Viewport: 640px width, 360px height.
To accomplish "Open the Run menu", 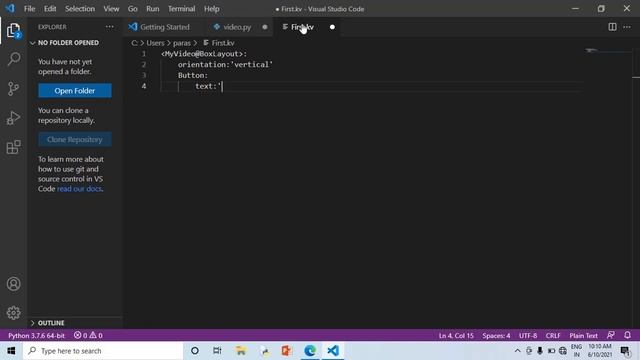I will point(153,9).
